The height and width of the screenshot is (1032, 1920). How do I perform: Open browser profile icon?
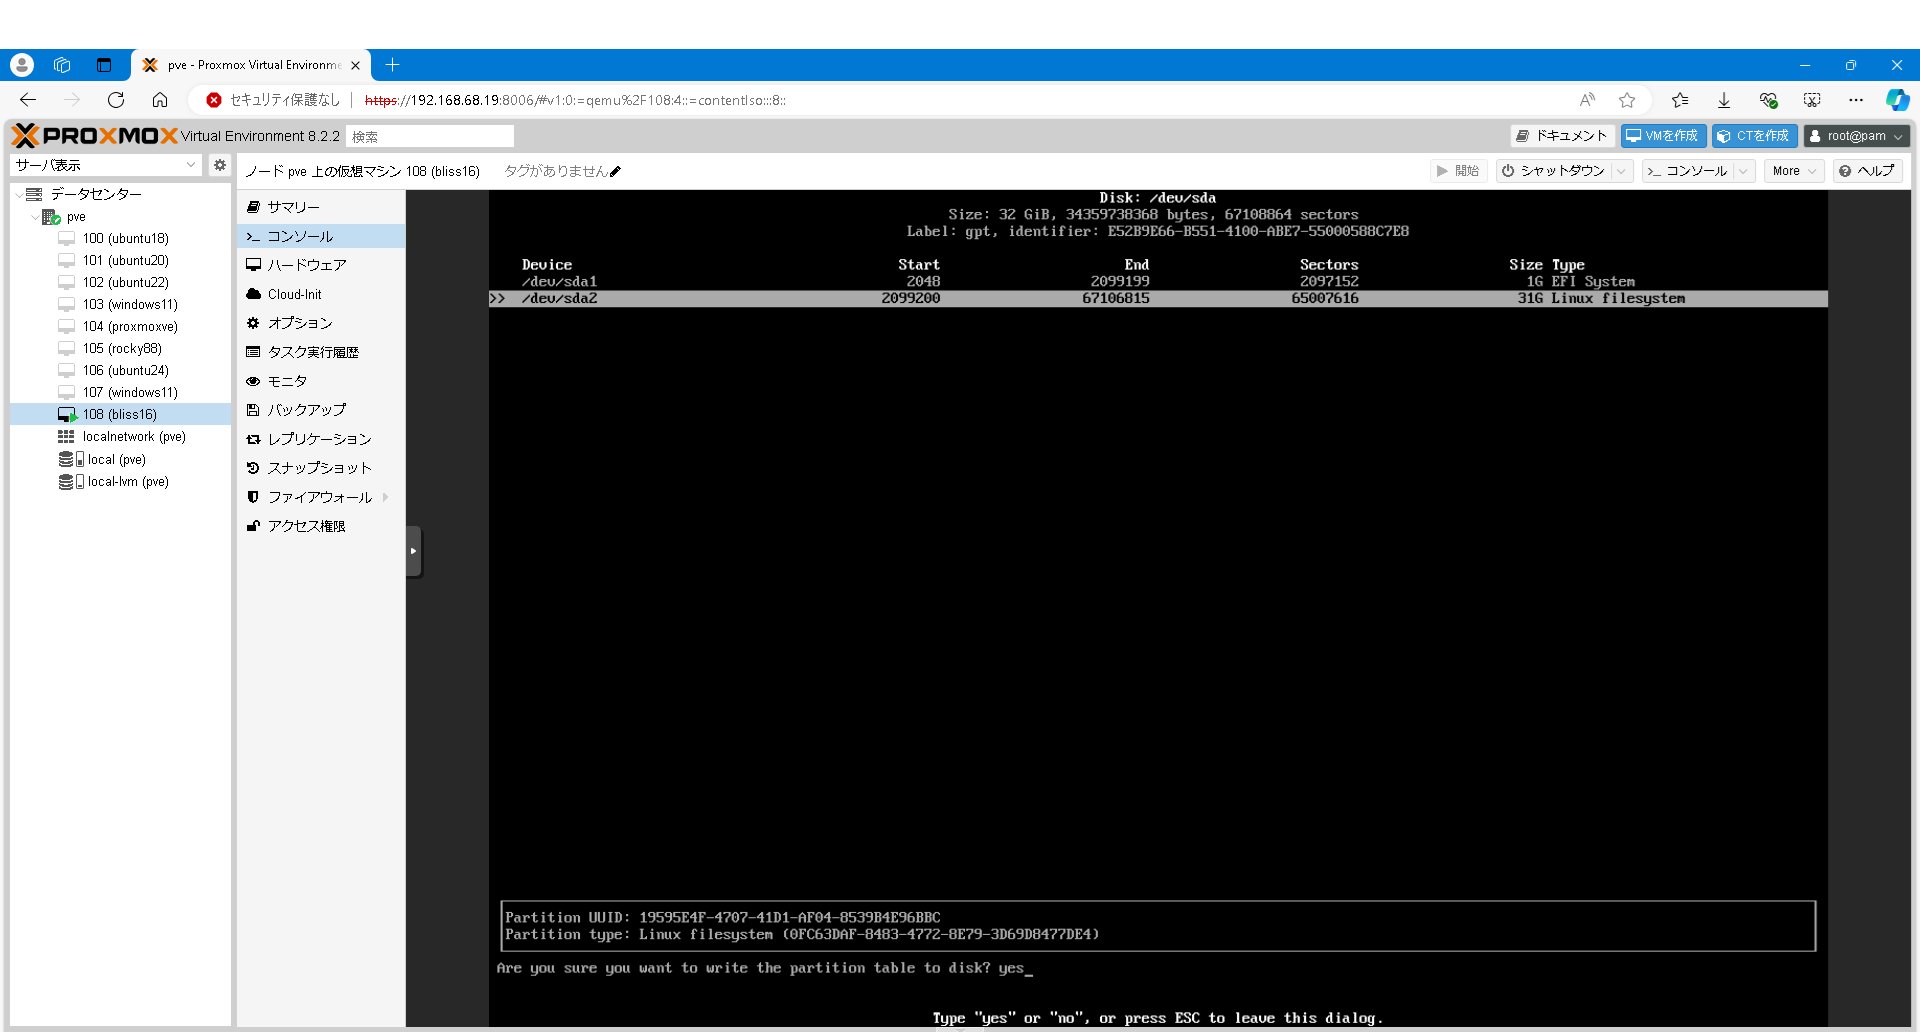point(22,65)
